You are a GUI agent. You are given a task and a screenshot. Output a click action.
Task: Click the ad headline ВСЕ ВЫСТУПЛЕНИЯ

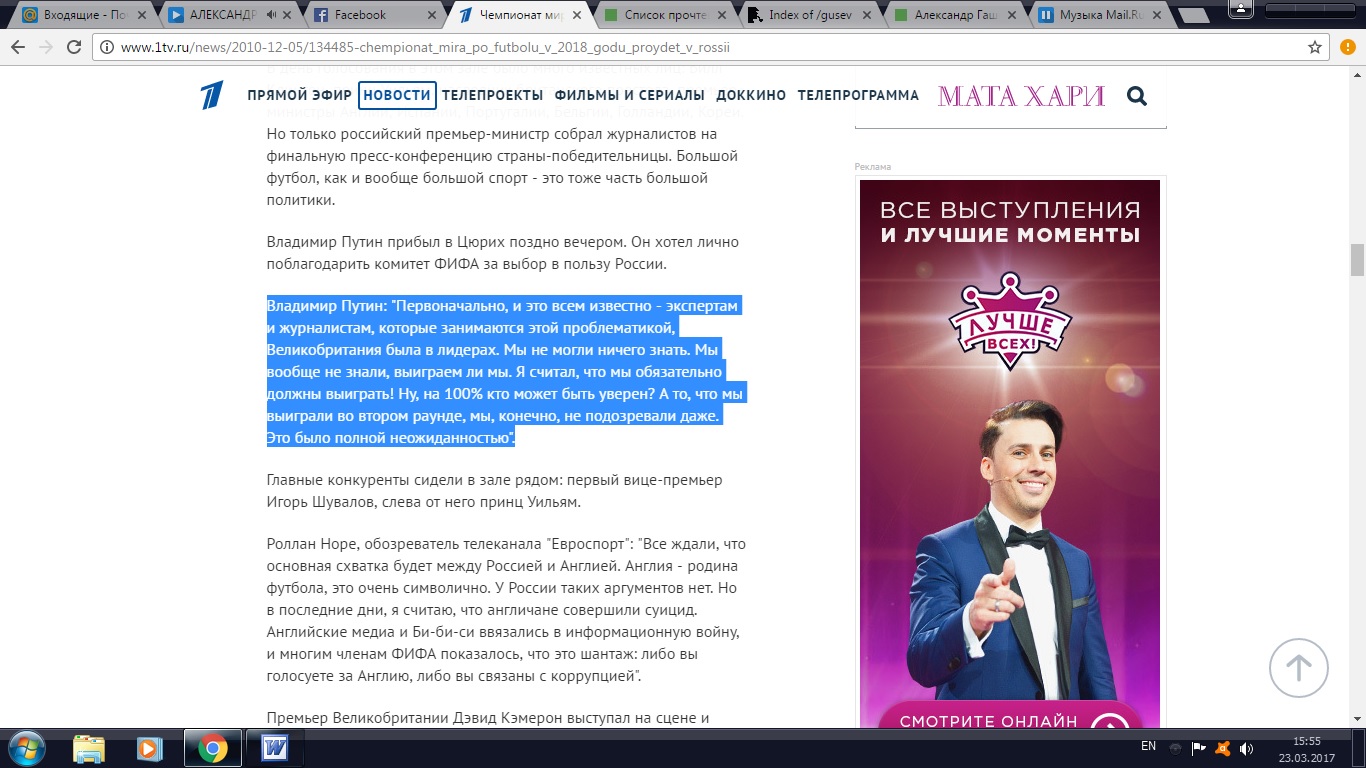(x=1010, y=211)
